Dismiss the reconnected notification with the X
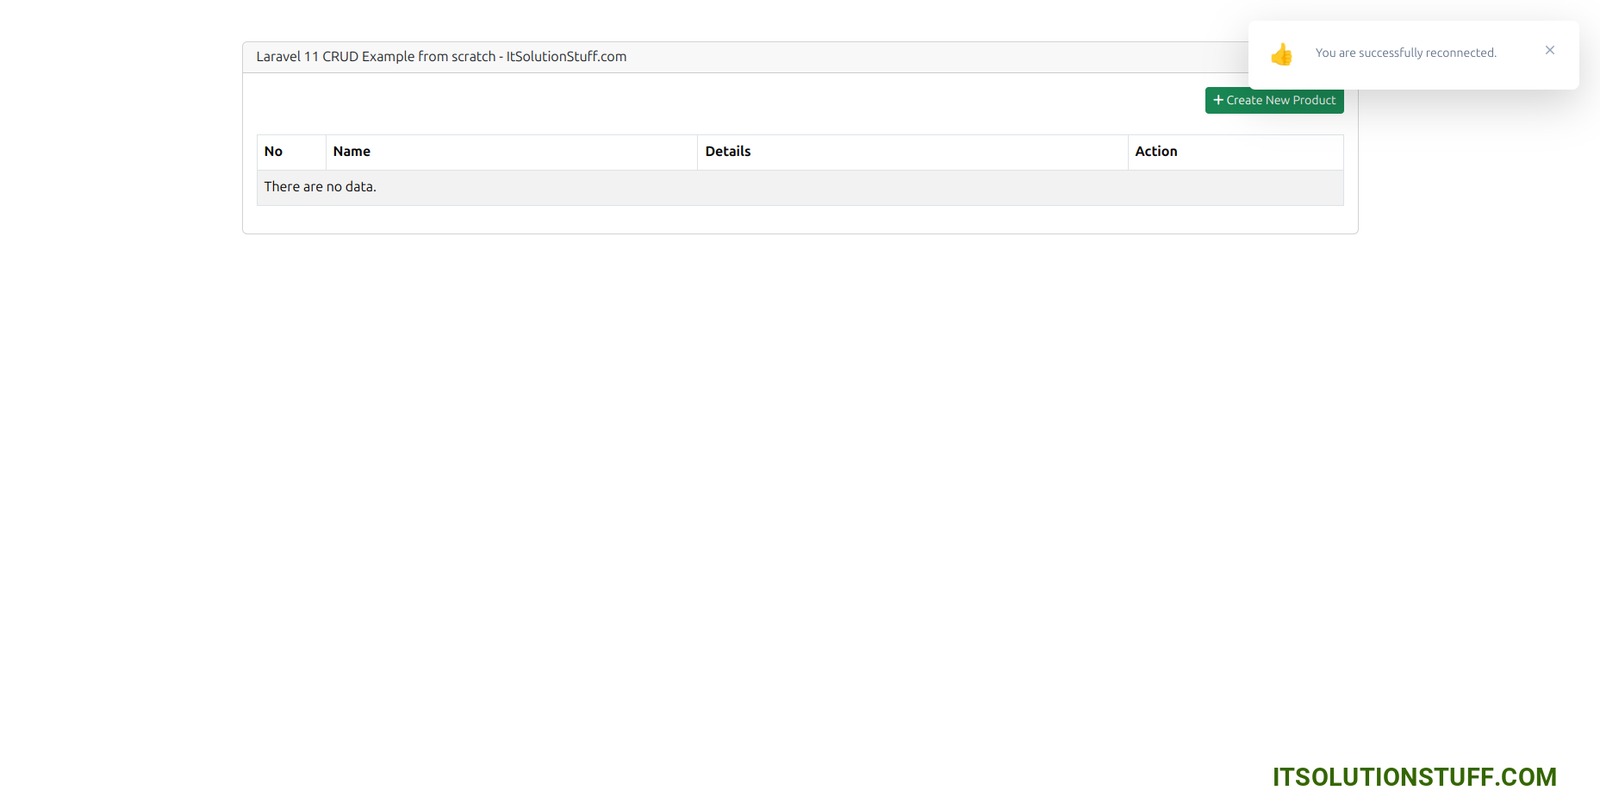1600x803 pixels. click(x=1549, y=50)
